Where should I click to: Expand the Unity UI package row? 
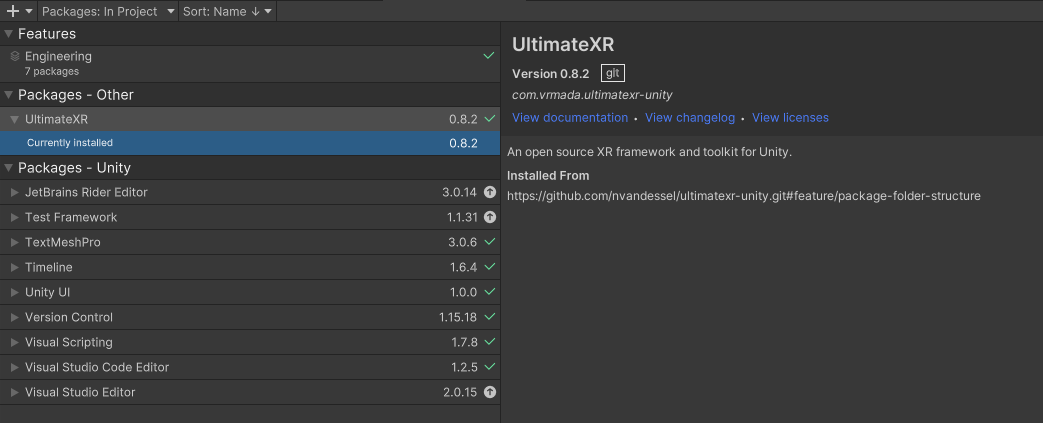pyautogui.click(x=15, y=293)
